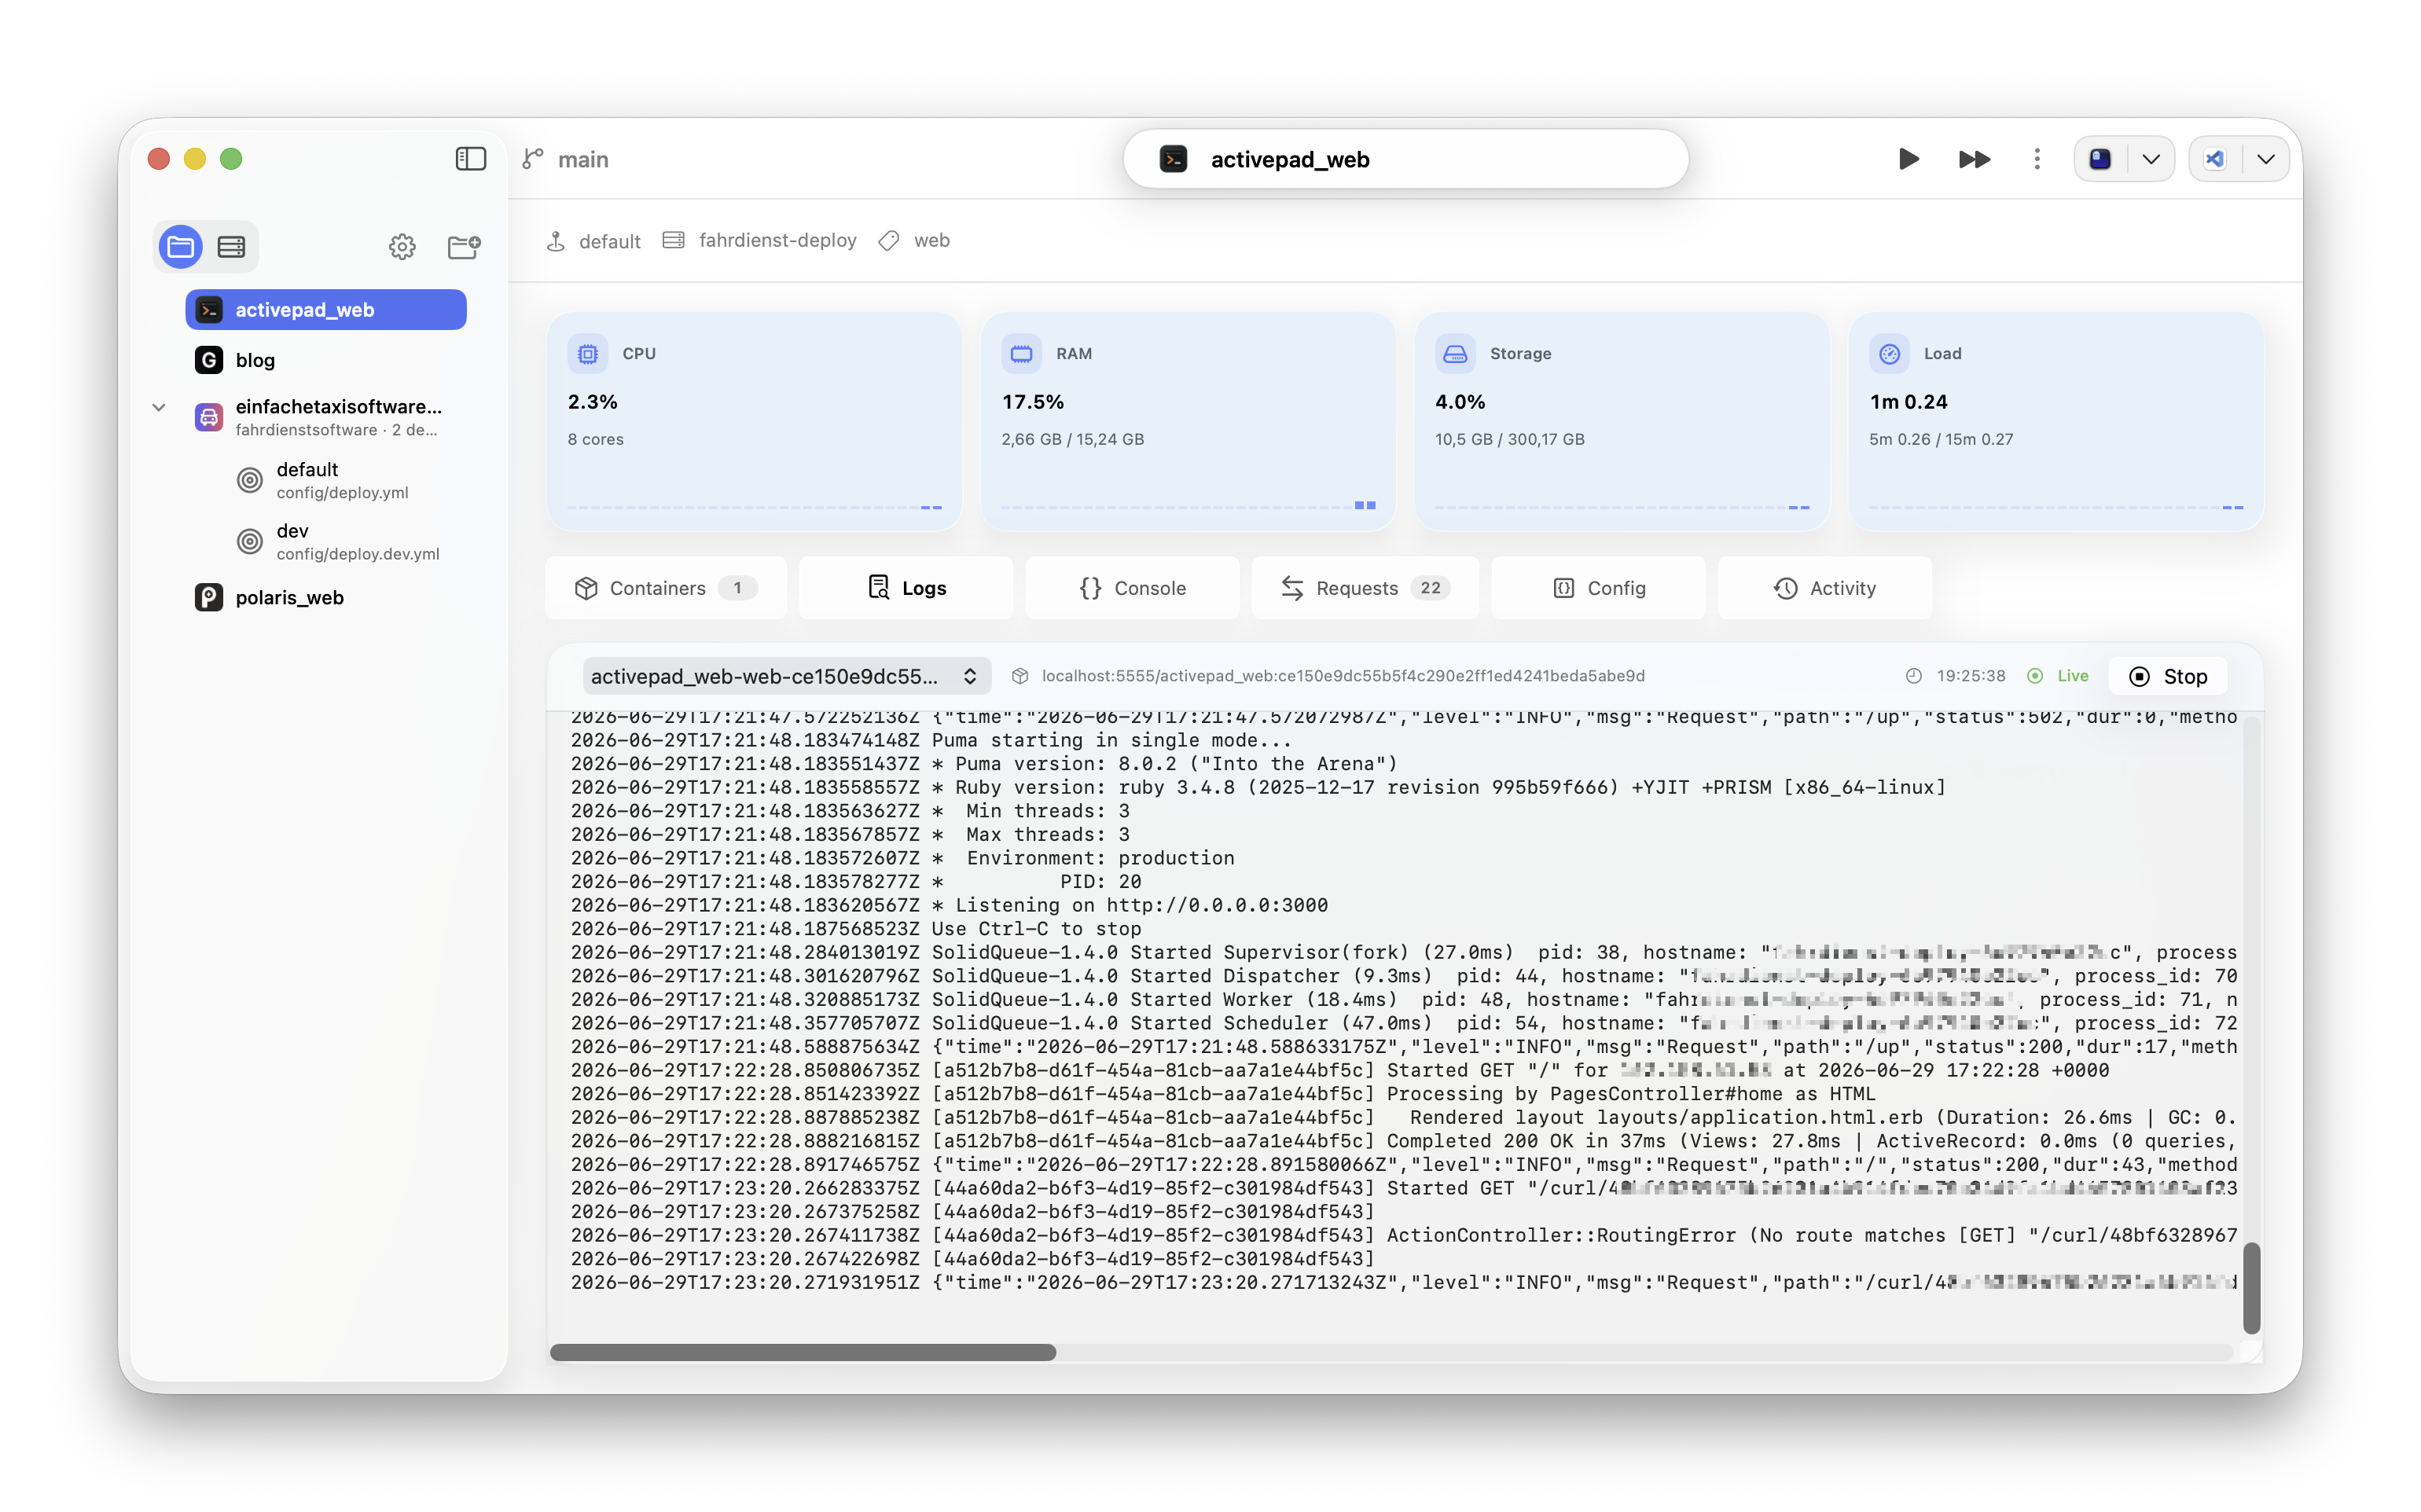This screenshot has height=1512, width=2421.
Task: Click the localhost:5555 image path
Action: (x=1342, y=676)
